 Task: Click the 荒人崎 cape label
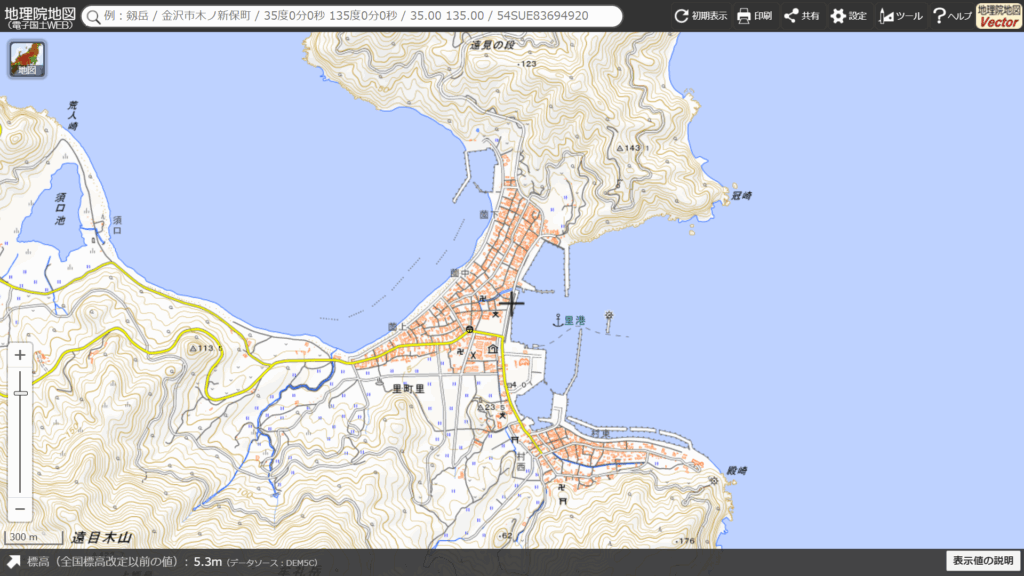tap(72, 115)
